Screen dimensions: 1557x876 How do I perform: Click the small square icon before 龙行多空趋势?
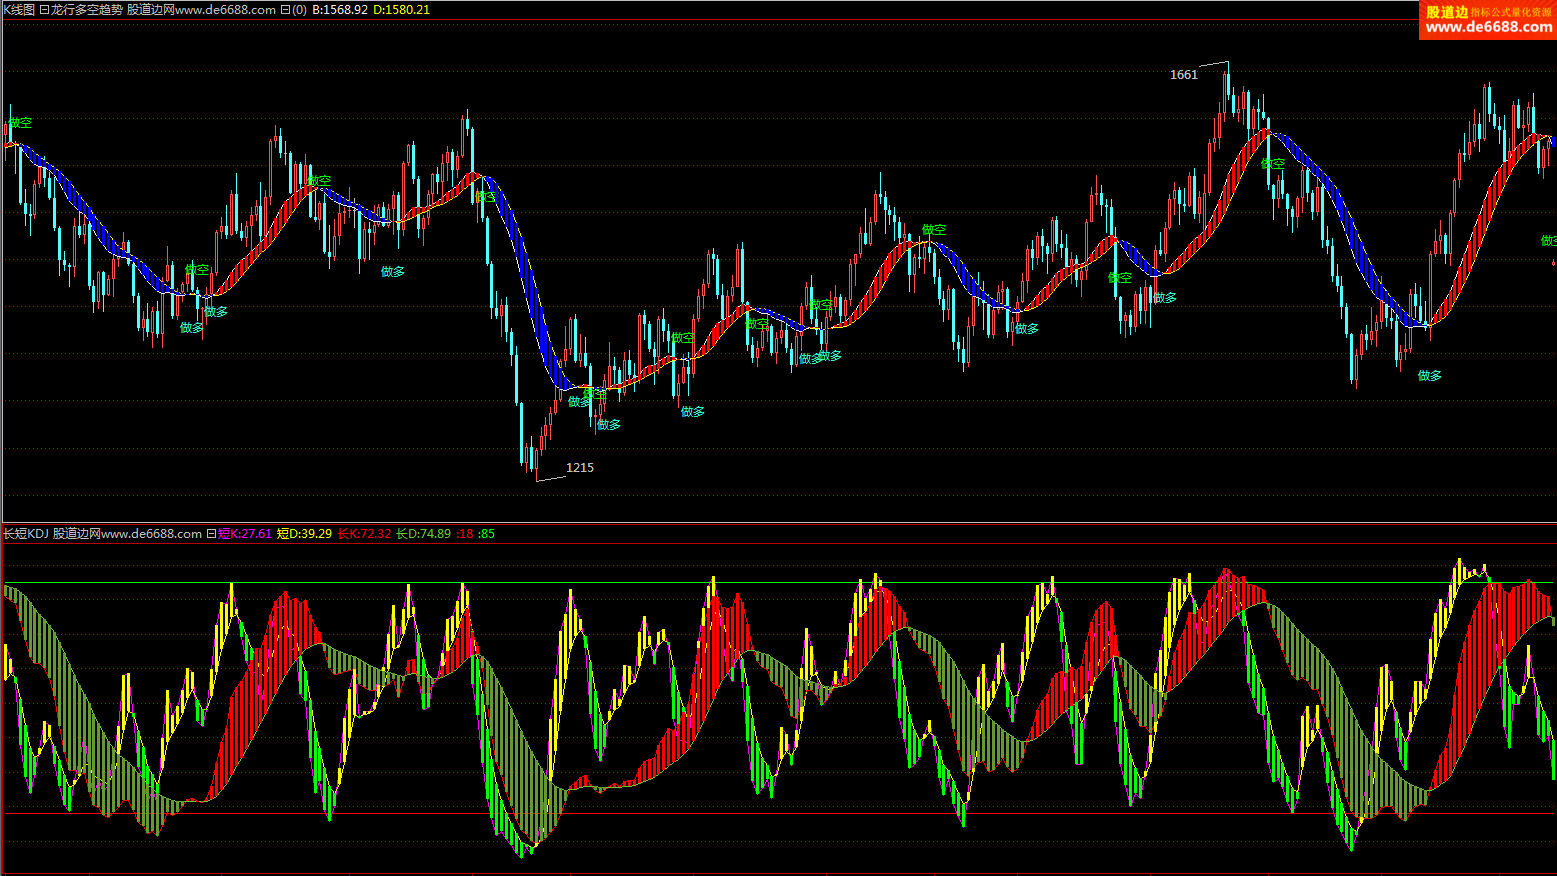(44, 10)
